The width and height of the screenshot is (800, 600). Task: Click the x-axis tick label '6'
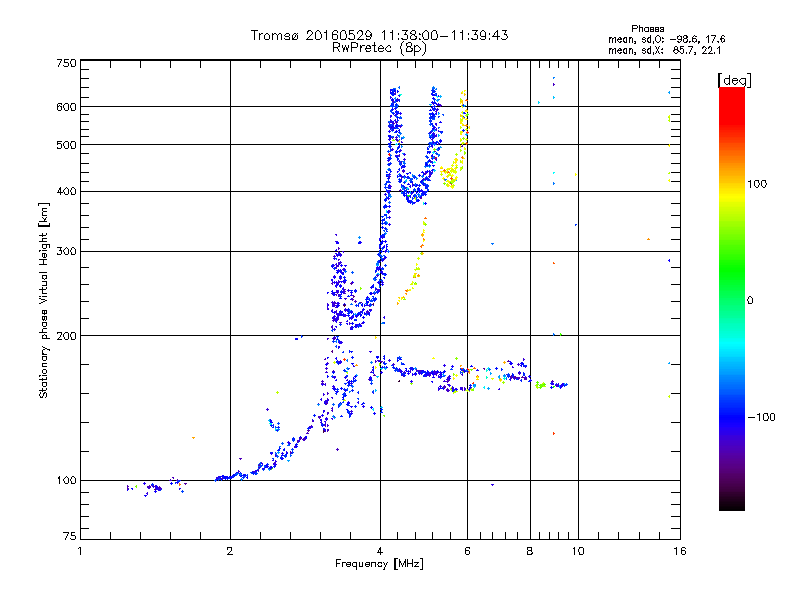coord(467,551)
